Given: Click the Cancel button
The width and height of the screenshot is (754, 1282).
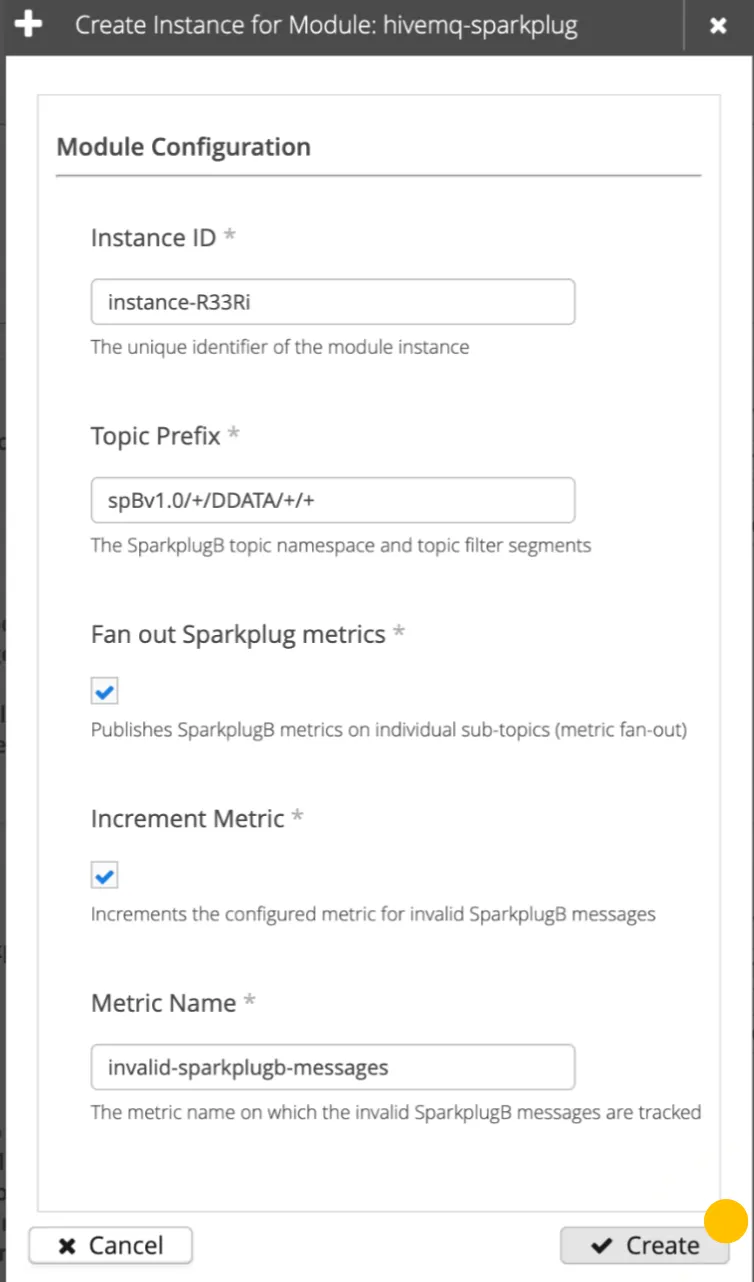Looking at the screenshot, I should [111, 1245].
